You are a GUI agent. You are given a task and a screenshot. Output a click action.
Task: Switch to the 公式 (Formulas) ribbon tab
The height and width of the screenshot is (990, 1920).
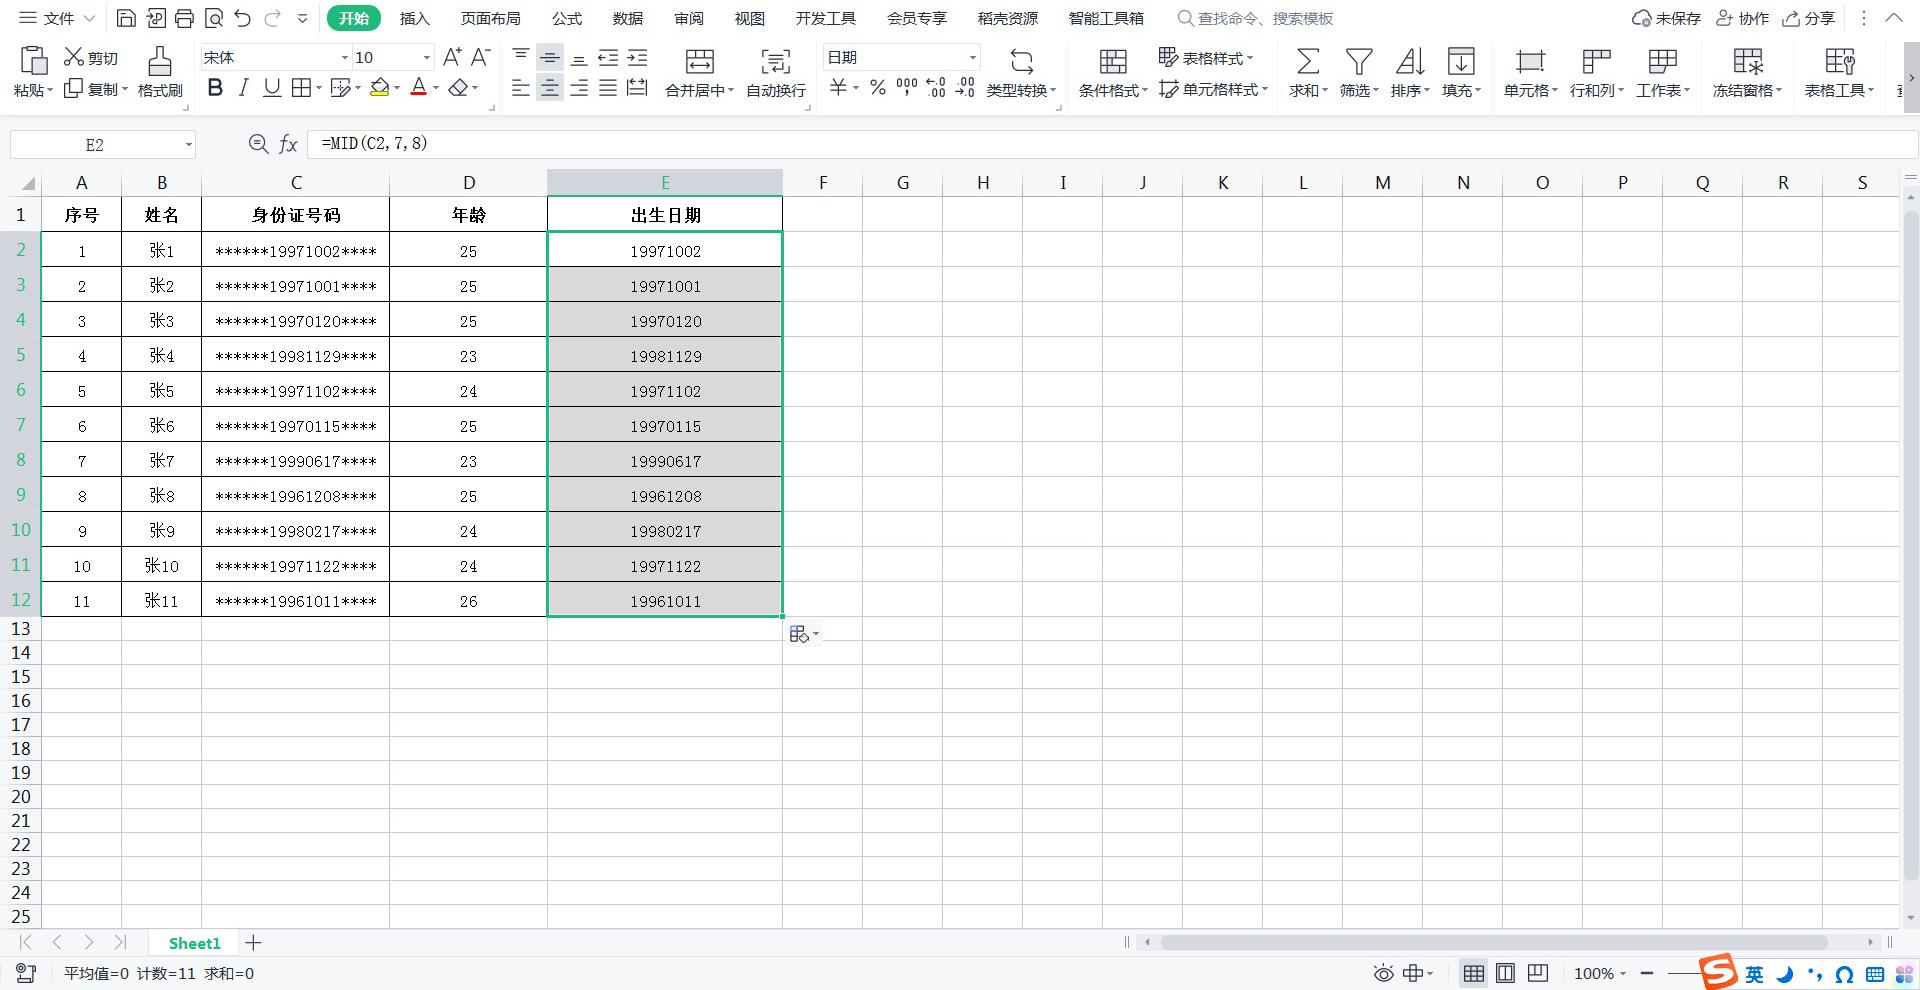pos(566,18)
